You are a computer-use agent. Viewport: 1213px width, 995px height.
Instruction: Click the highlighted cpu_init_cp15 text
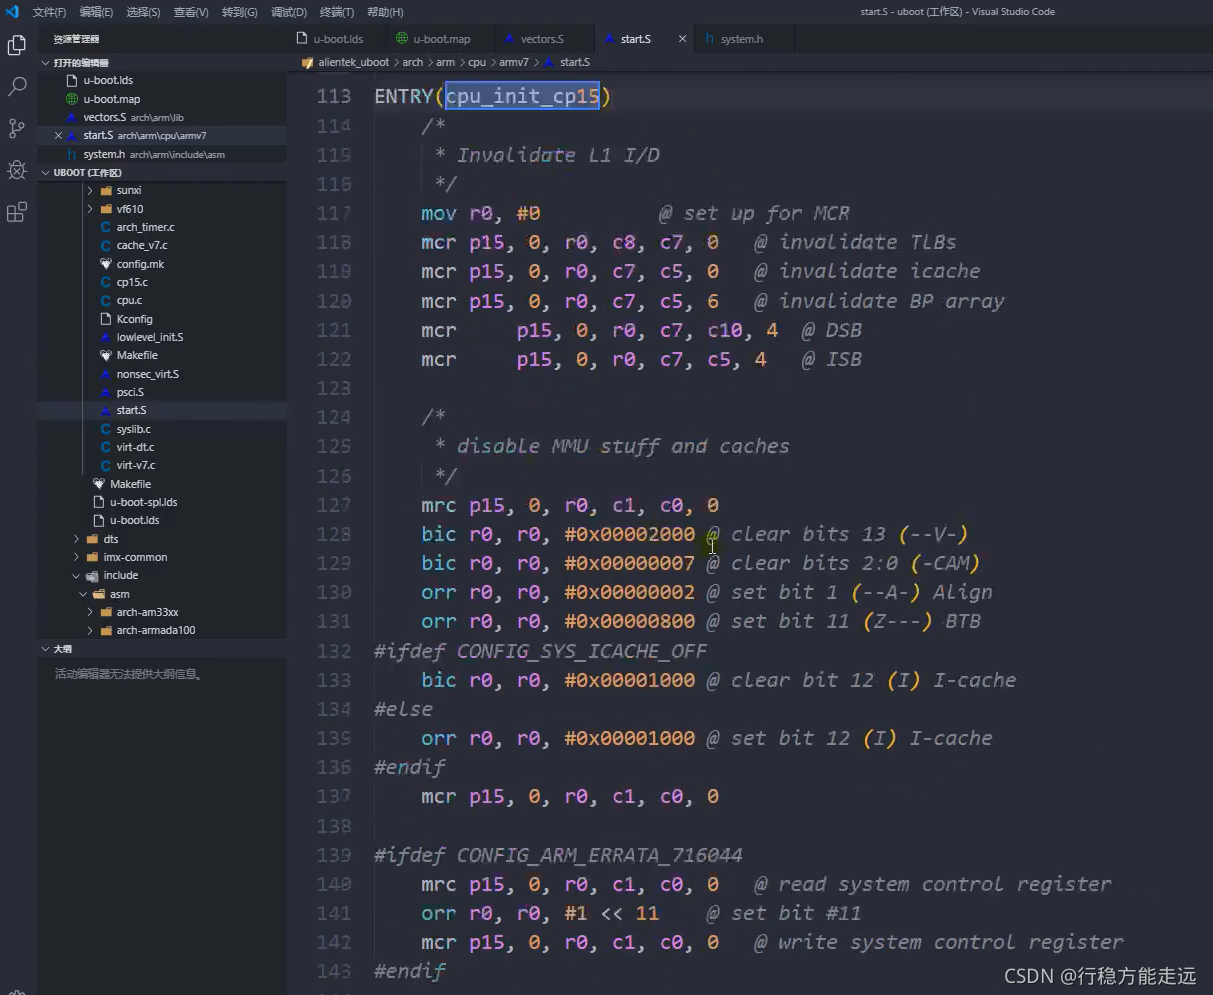pyautogui.click(x=522, y=96)
